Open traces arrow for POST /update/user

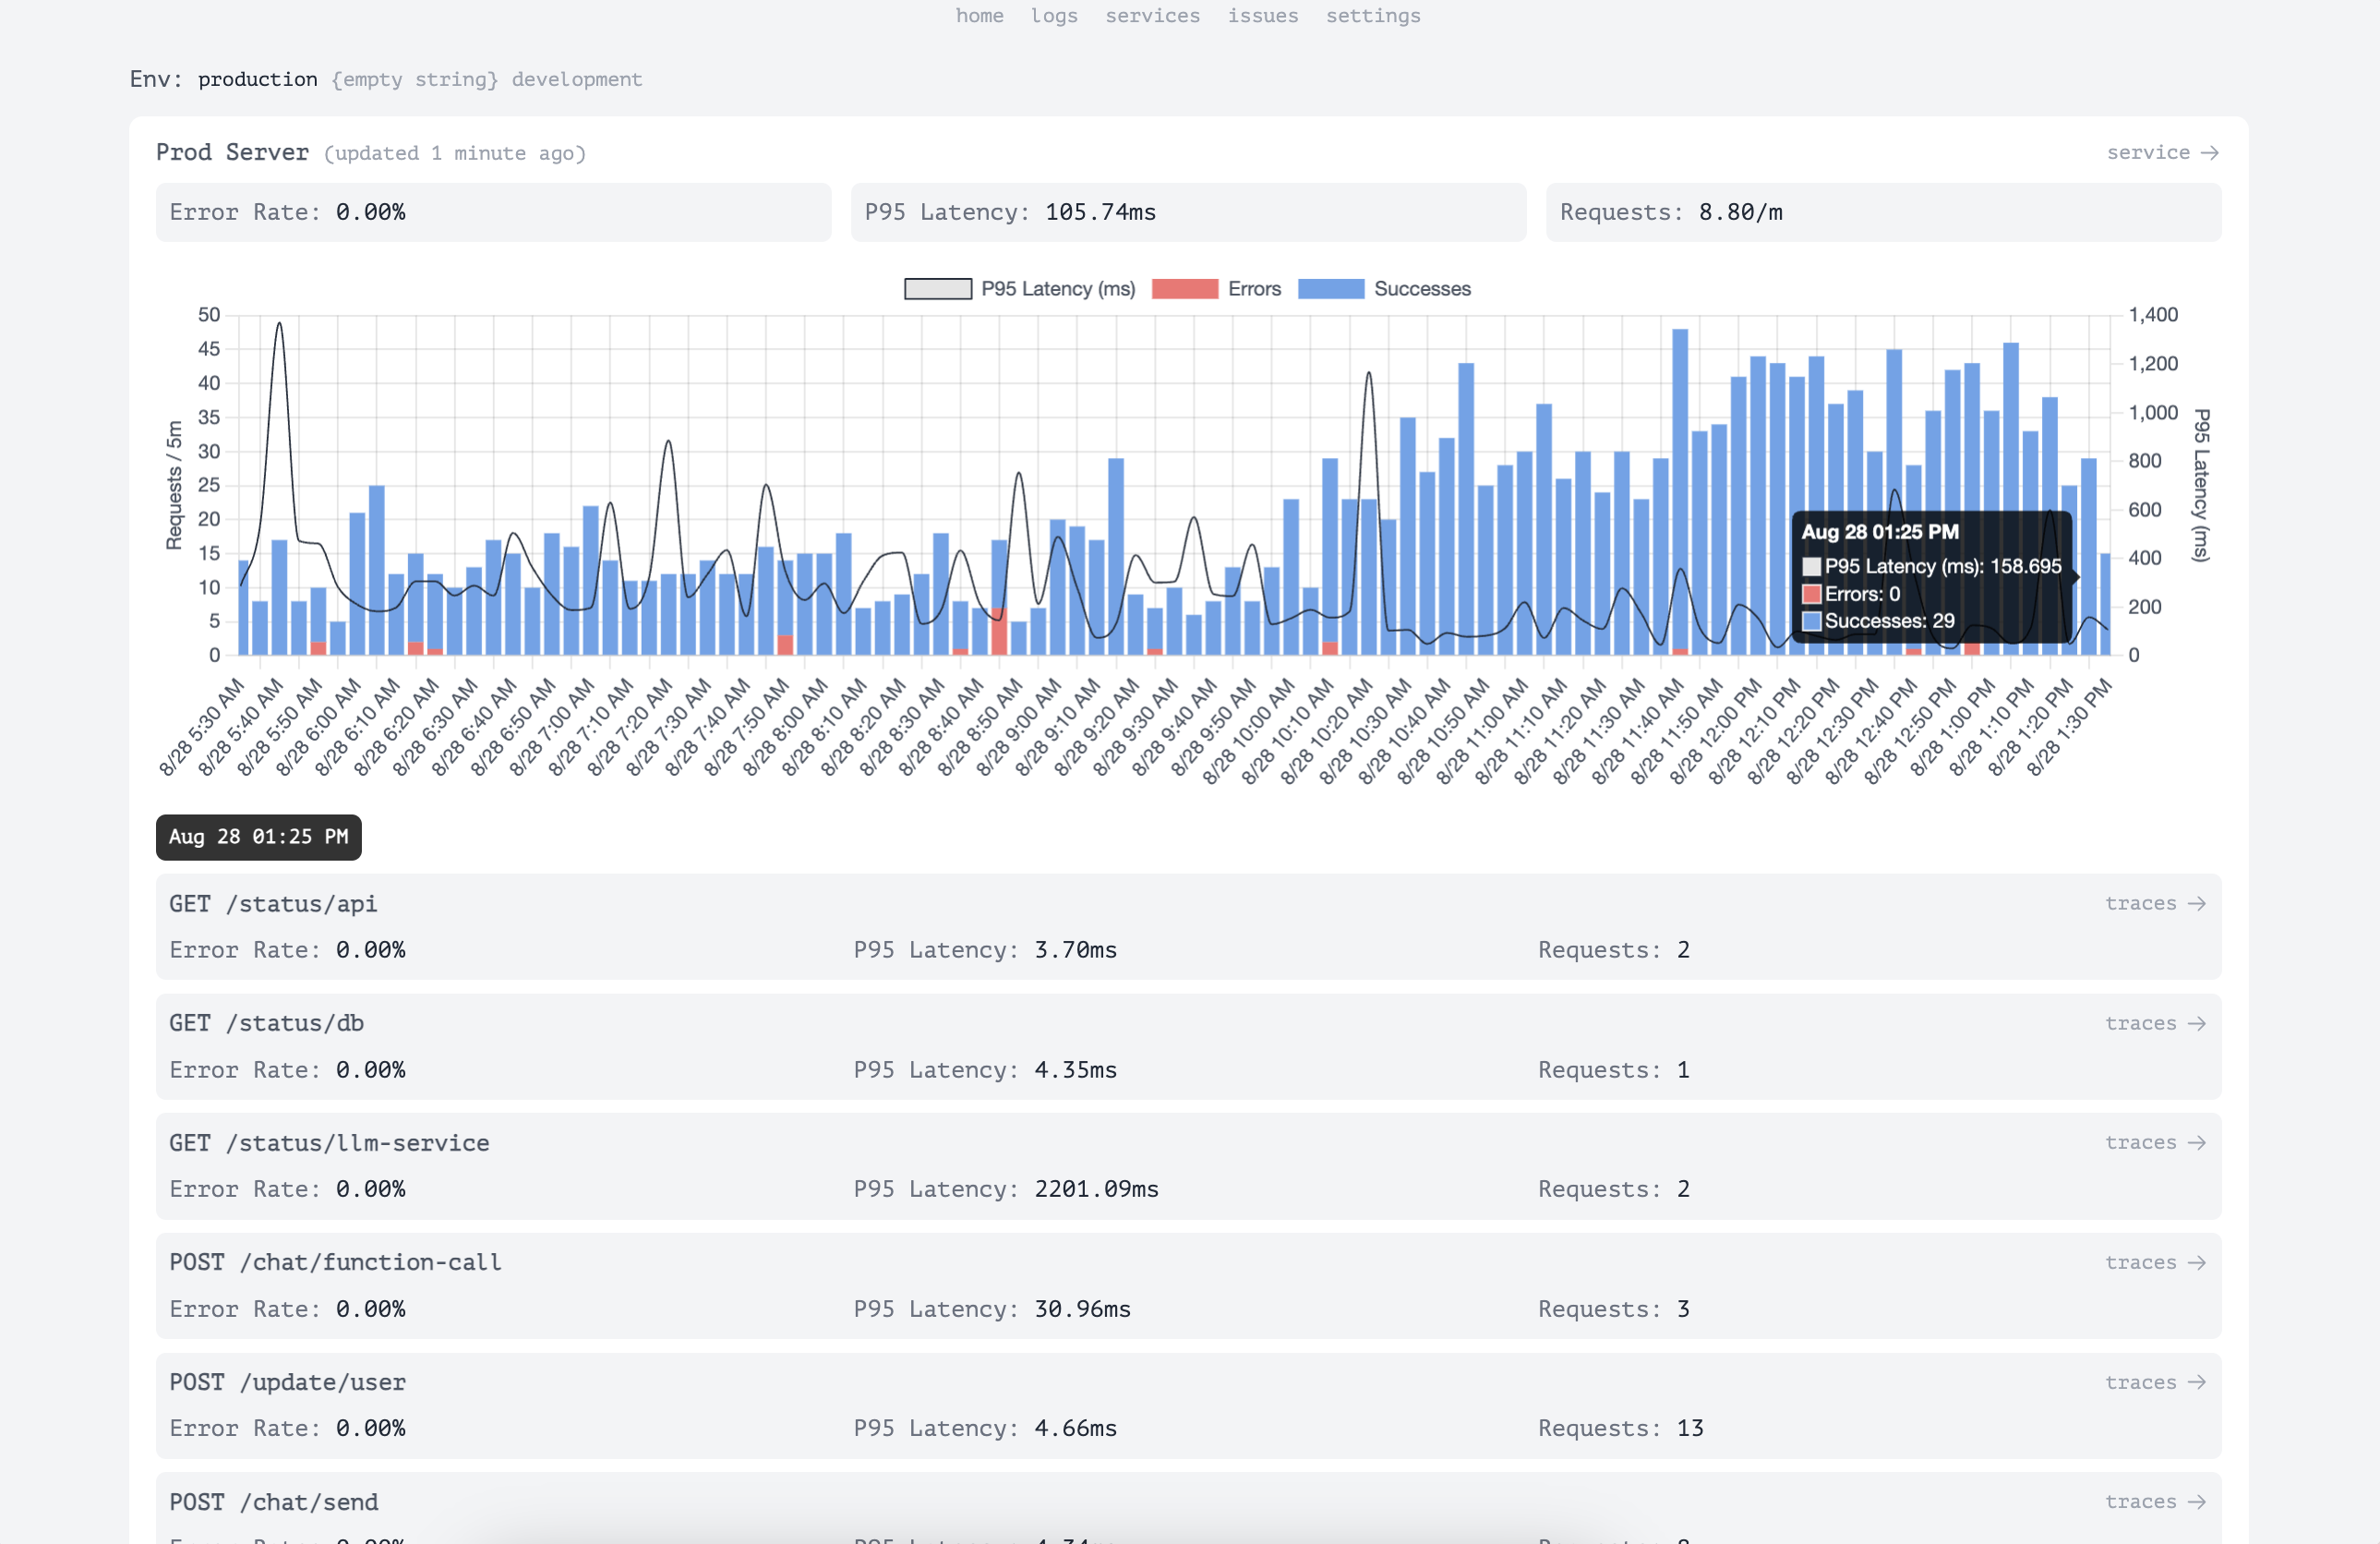pos(2154,1382)
